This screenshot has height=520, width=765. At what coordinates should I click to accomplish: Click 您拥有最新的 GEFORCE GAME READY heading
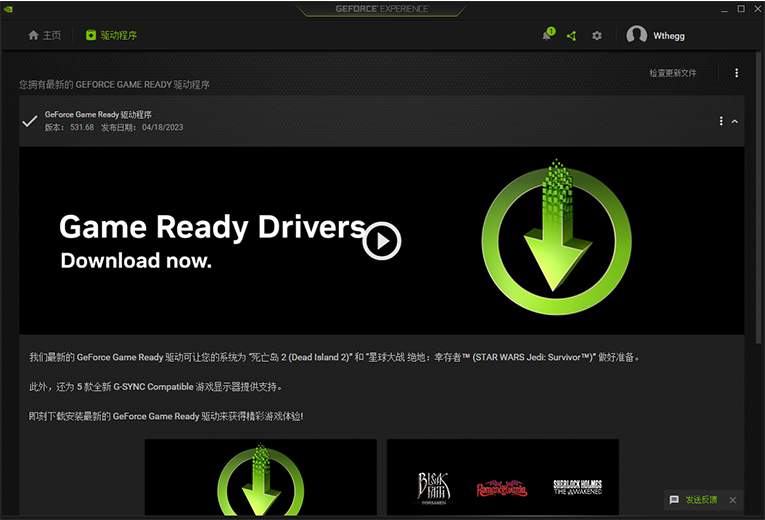coord(115,84)
